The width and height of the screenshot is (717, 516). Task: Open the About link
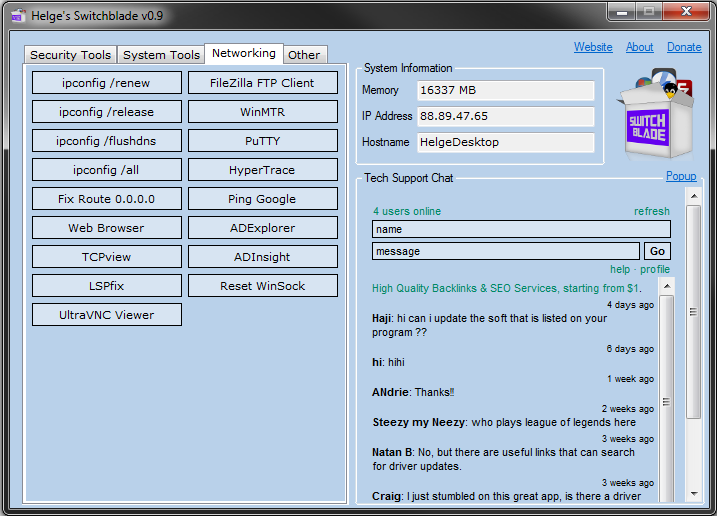[639, 47]
